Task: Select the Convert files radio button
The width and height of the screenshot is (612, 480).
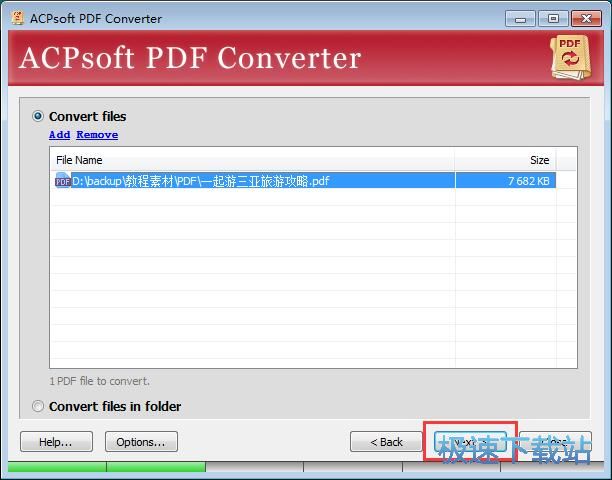Action: [38, 116]
